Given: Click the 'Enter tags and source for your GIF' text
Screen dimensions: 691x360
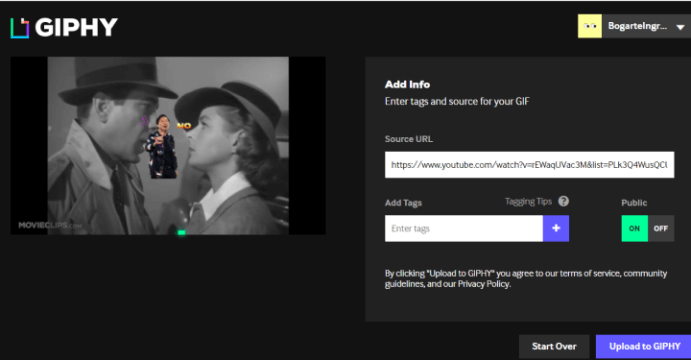Looking at the screenshot, I should 457,101.
